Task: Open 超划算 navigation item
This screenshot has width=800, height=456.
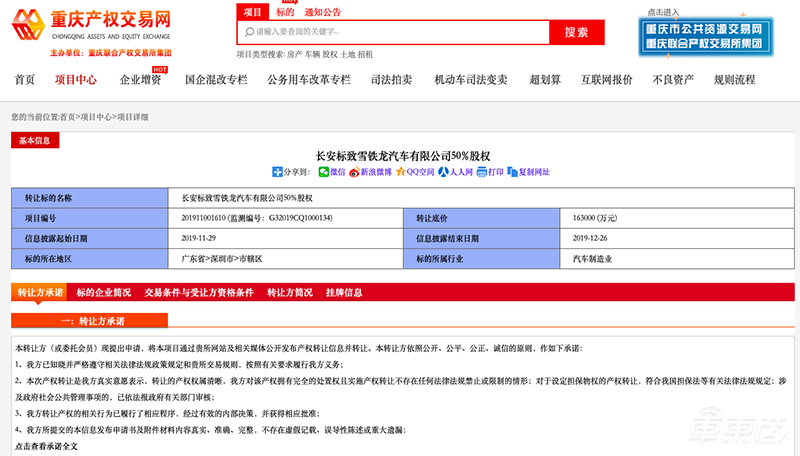Action: tap(545, 80)
